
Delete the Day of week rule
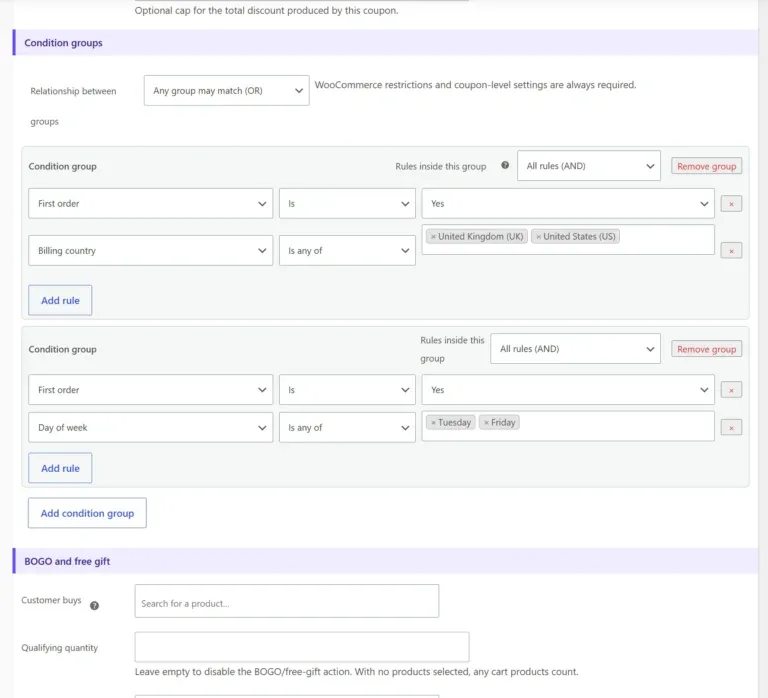click(731, 428)
